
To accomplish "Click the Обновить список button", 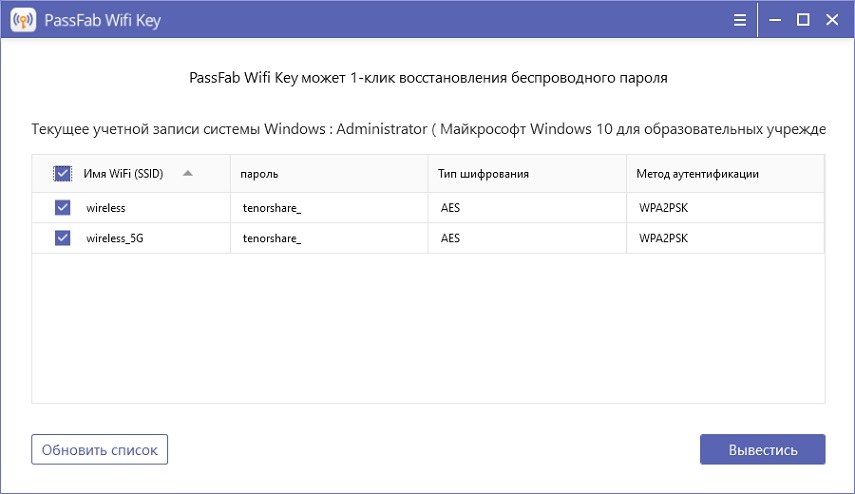I will tap(99, 449).
